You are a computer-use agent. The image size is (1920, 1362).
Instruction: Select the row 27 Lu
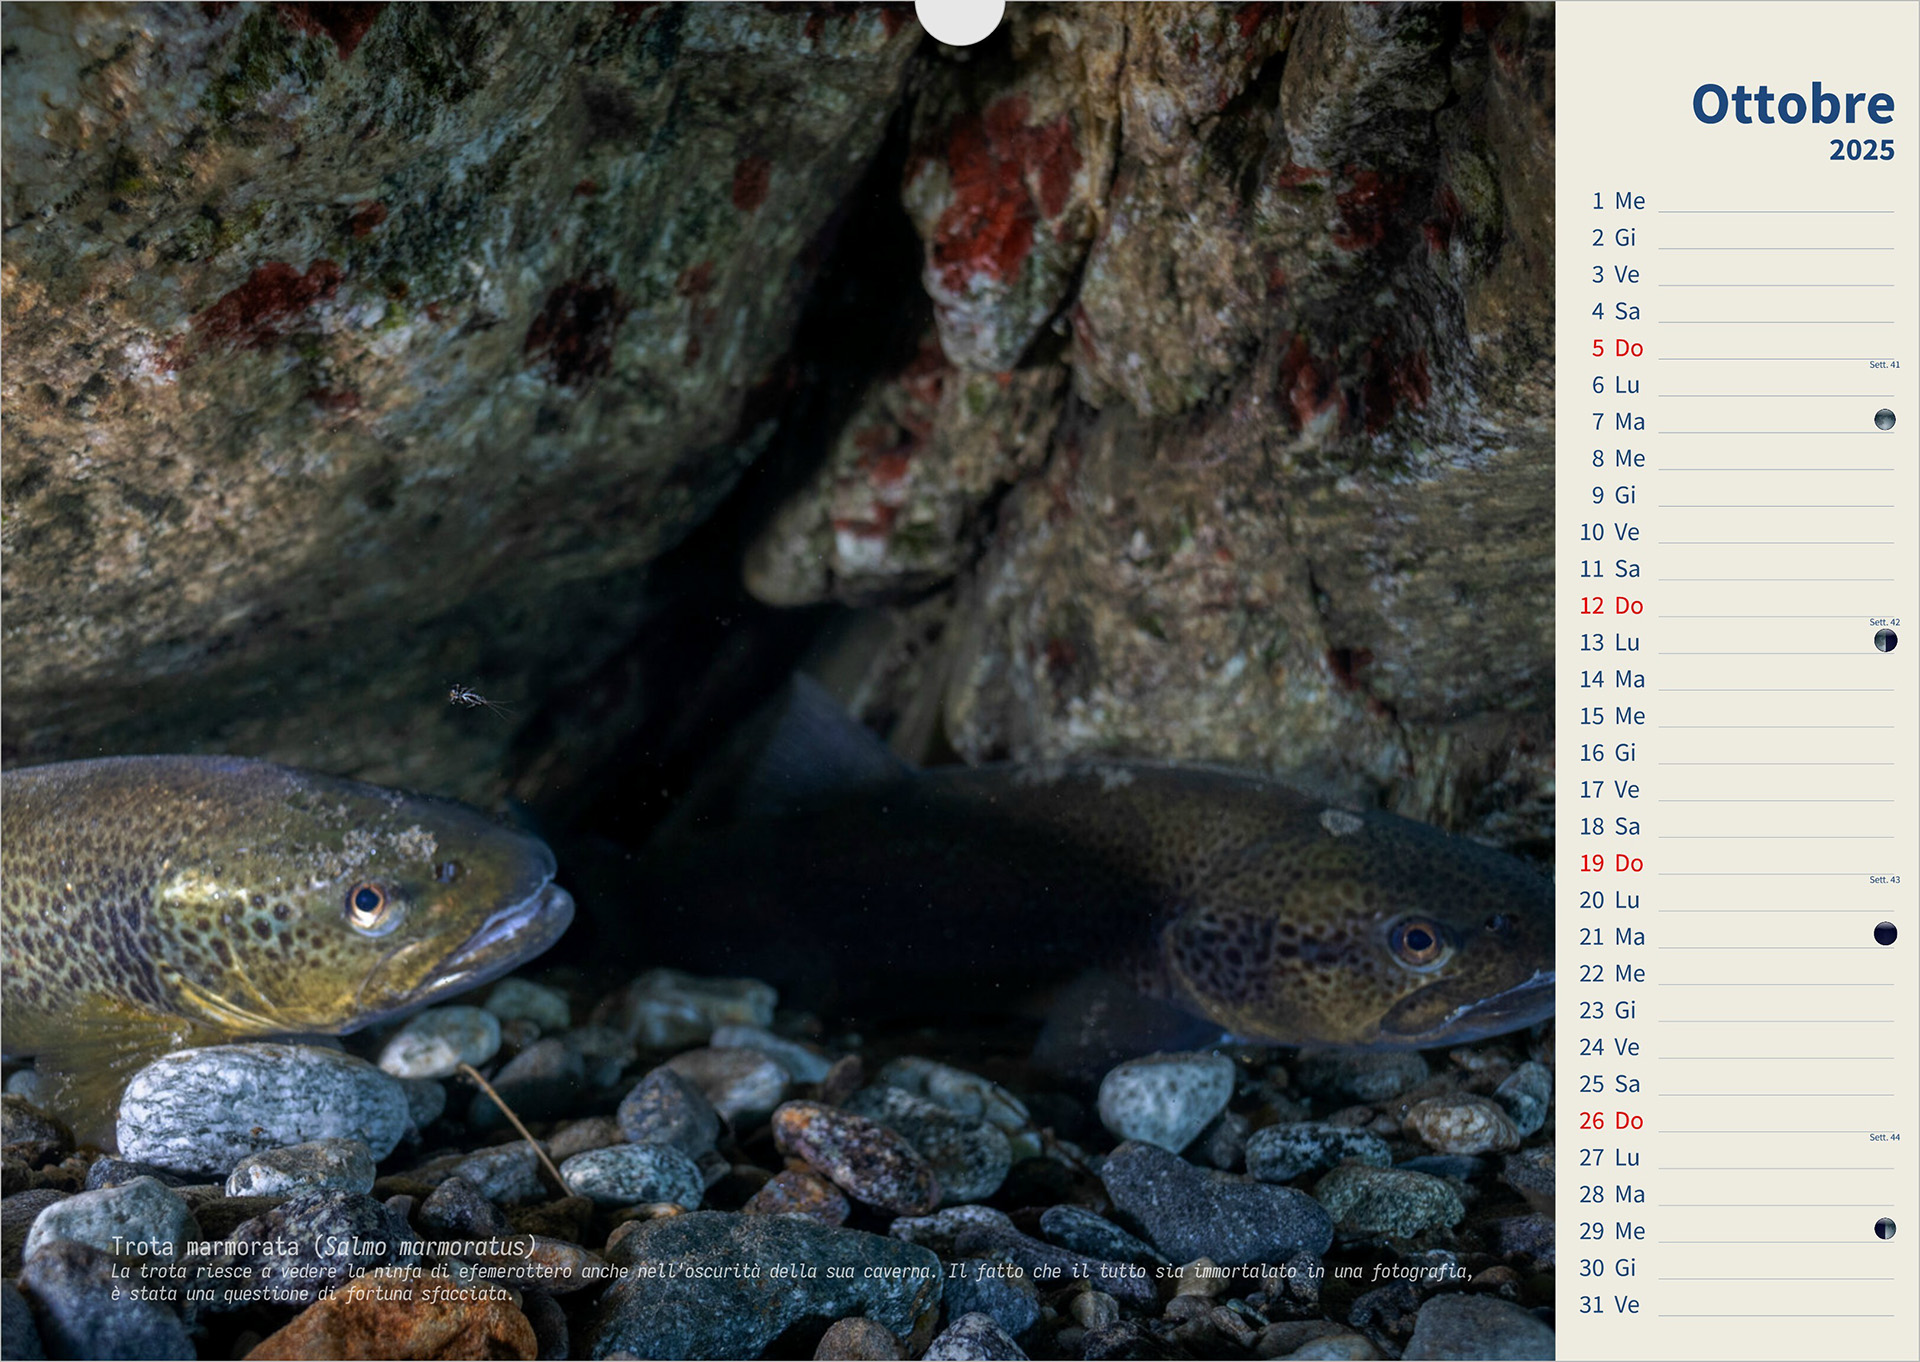[x=1737, y=1158]
